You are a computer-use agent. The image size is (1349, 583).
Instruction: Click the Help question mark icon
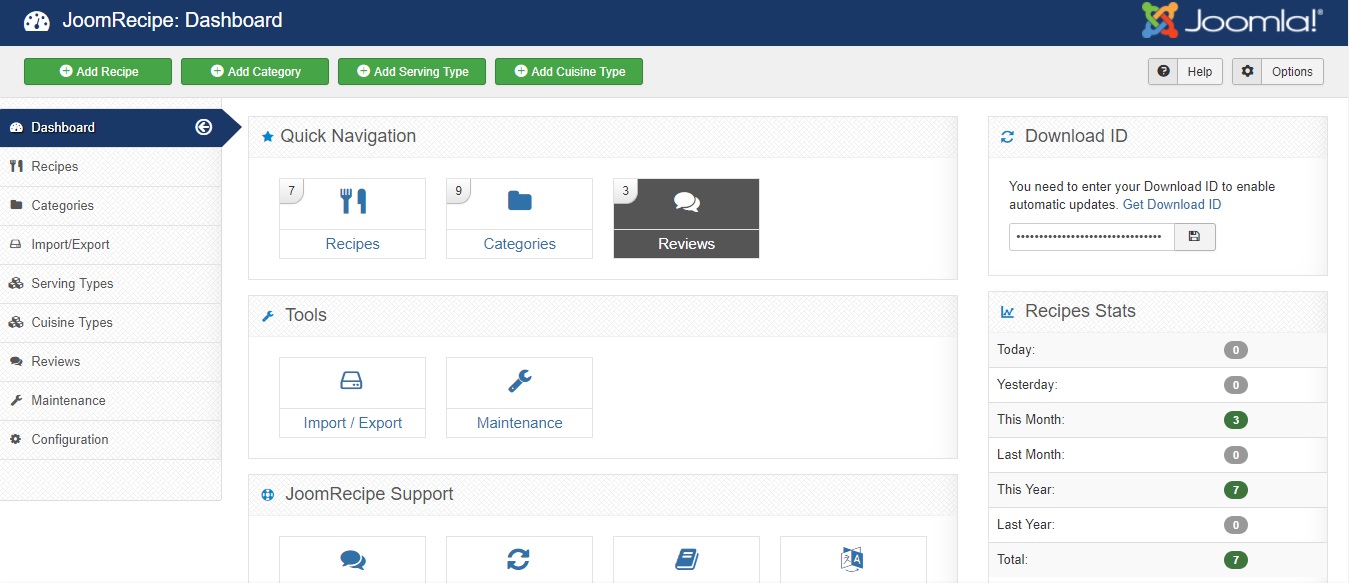pos(1163,72)
